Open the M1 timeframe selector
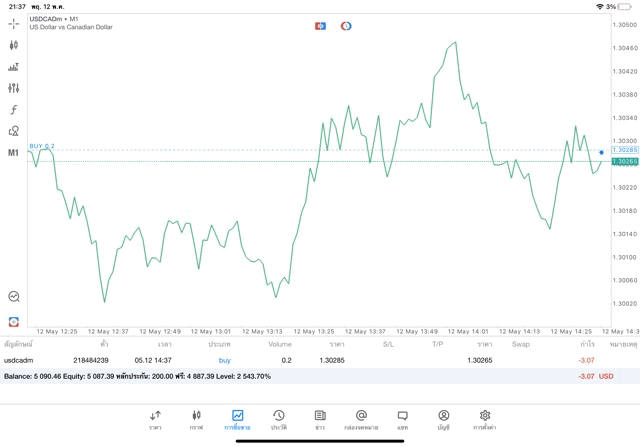640x447 pixels. 14,153
